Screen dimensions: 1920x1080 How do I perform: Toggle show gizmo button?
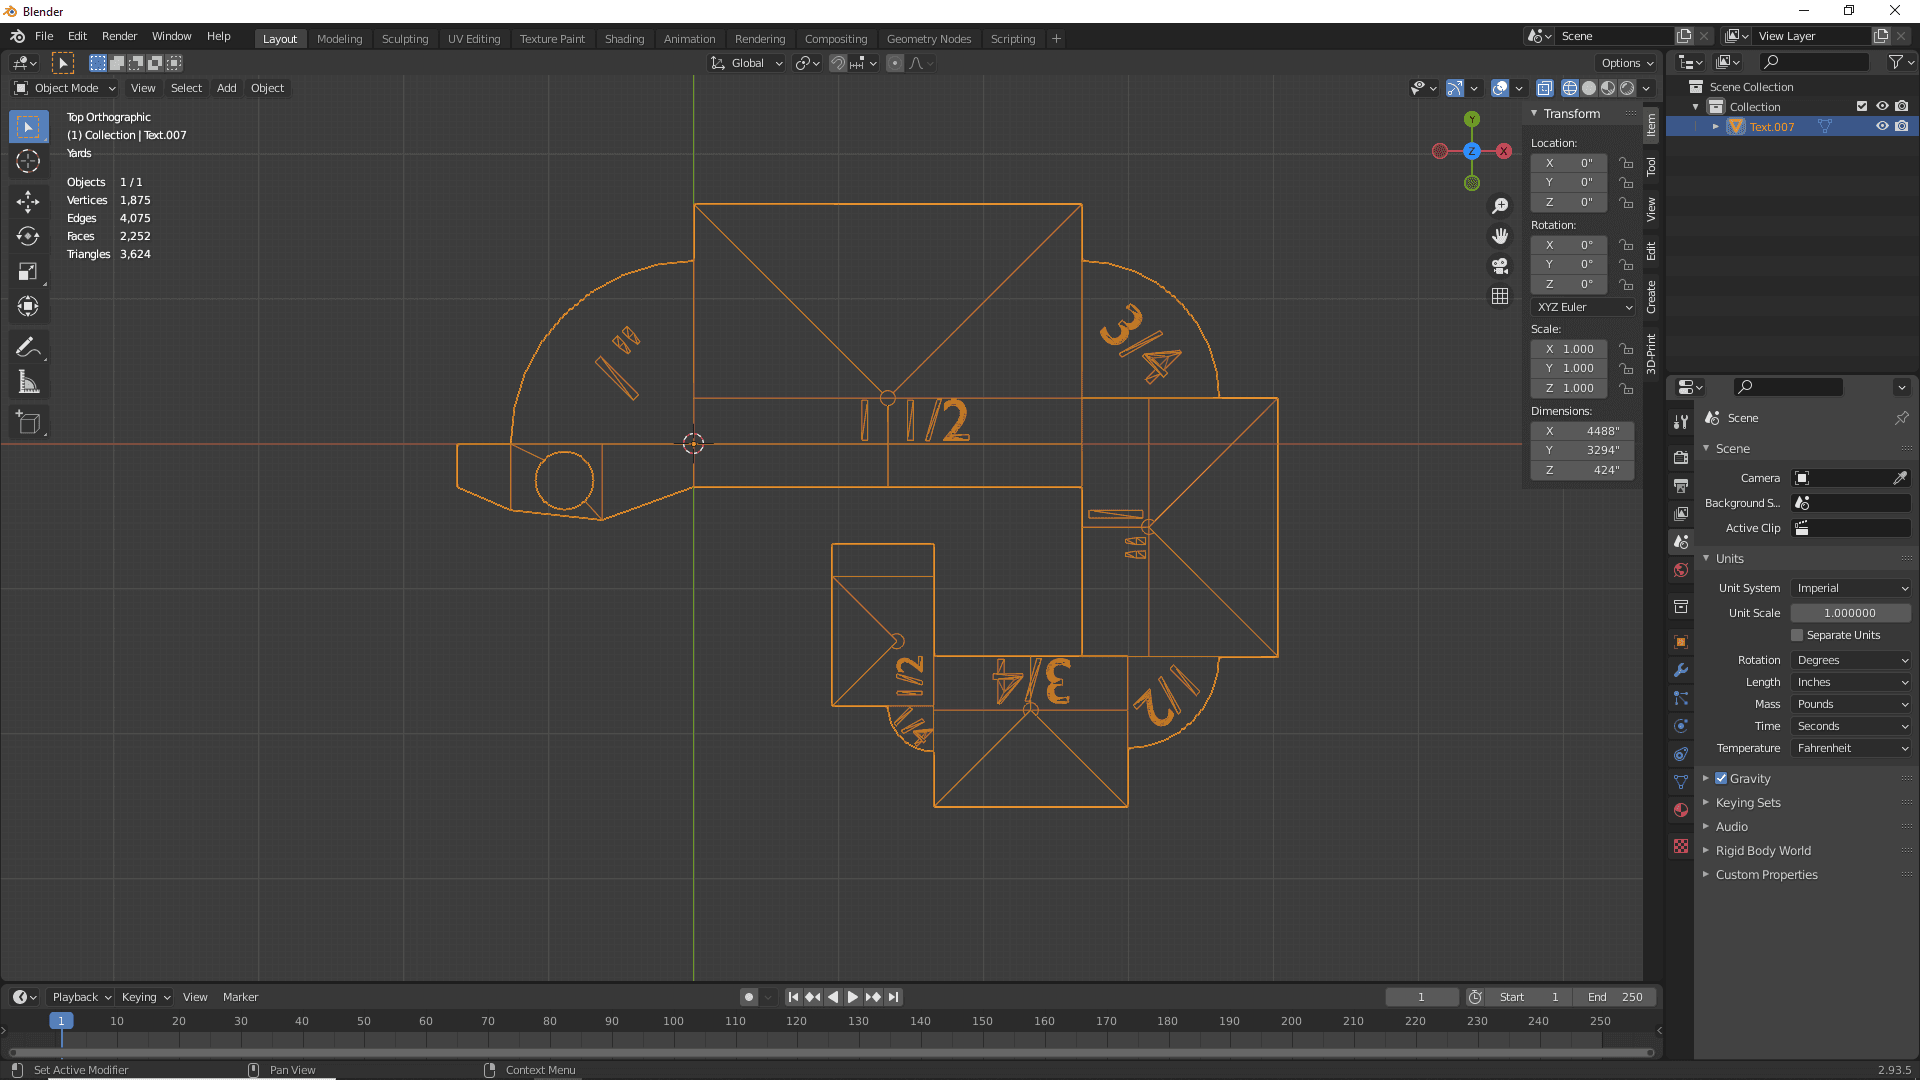pos(1455,88)
